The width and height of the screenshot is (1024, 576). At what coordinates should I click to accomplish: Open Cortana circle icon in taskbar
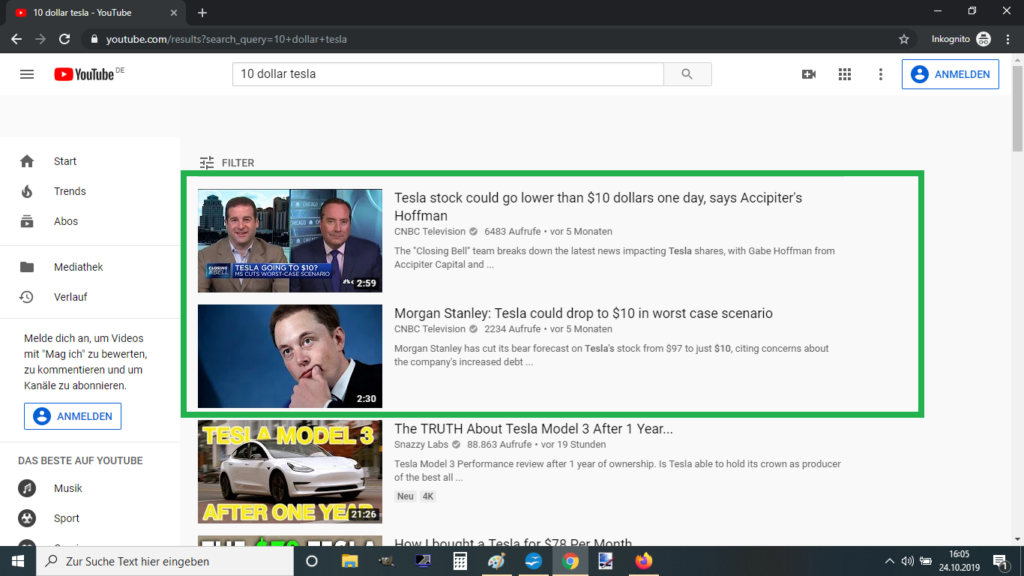point(312,561)
